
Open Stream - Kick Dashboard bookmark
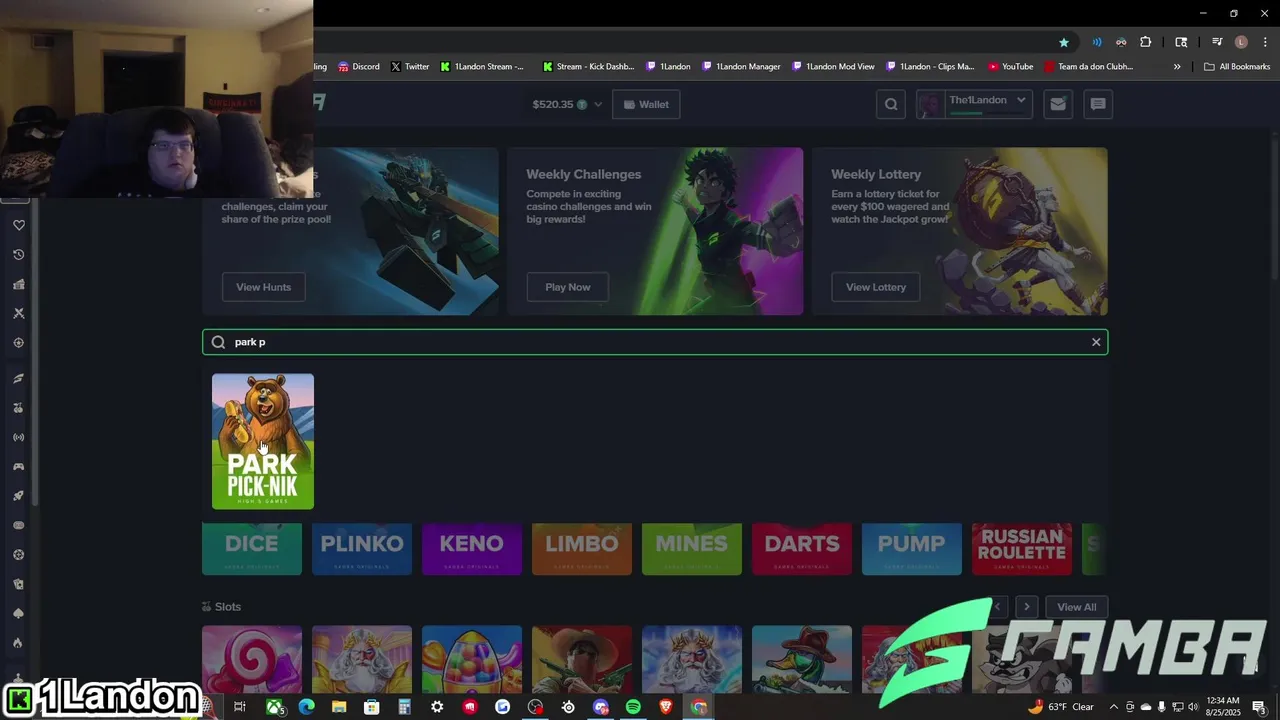588,67
